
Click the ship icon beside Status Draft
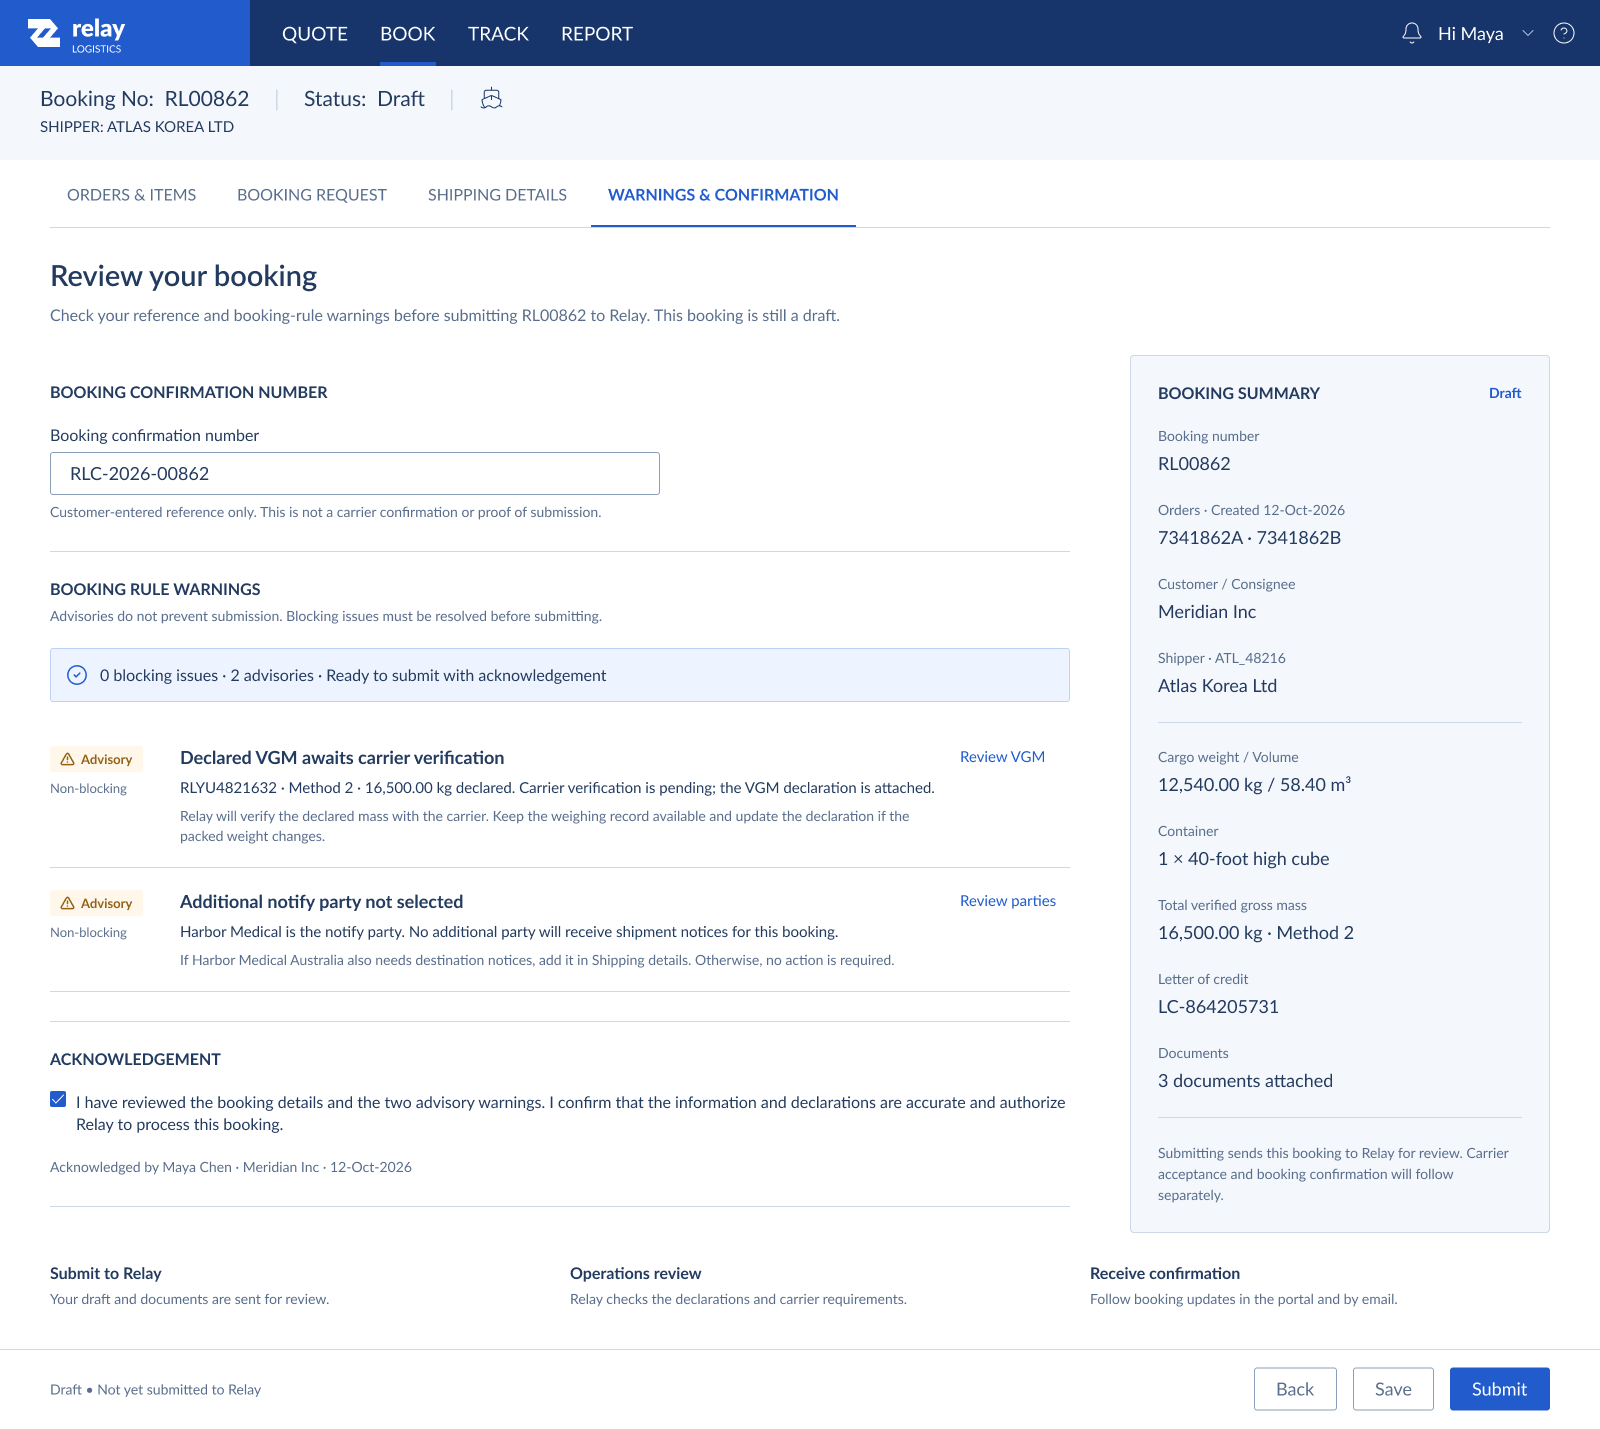491,98
